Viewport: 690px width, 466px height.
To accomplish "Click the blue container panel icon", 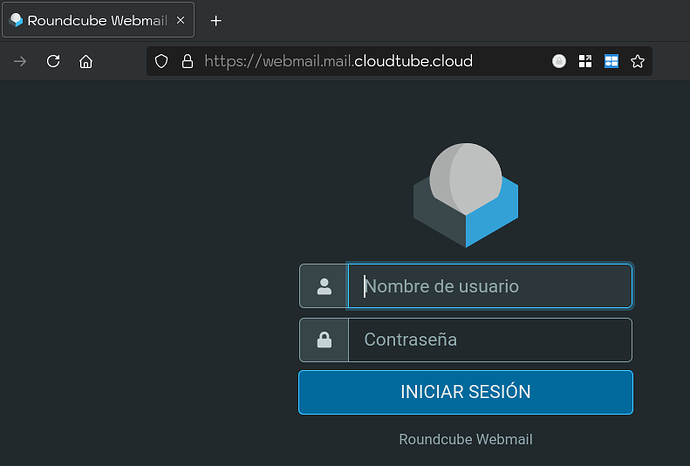I will [x=611, y=61].
